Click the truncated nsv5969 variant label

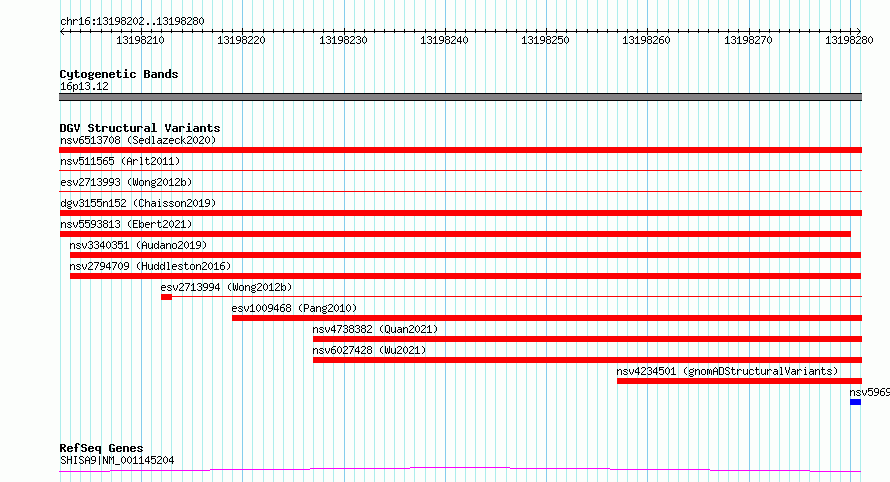tap(870, 392)
